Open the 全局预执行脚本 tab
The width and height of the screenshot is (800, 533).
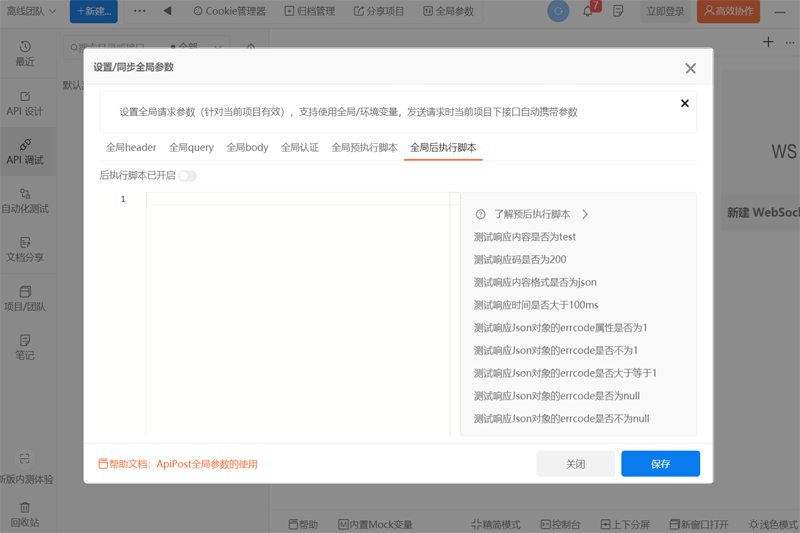364,147
